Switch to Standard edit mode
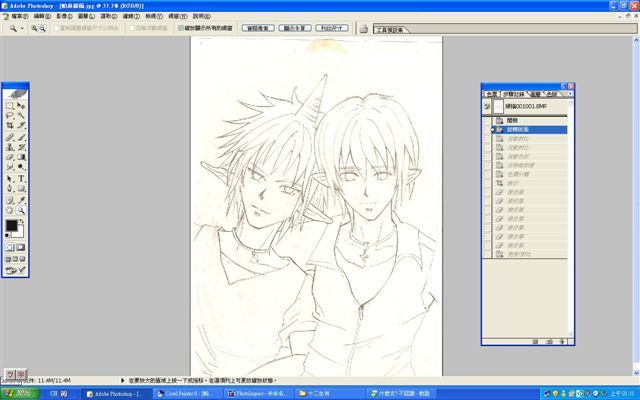 [x=10, y=247]
